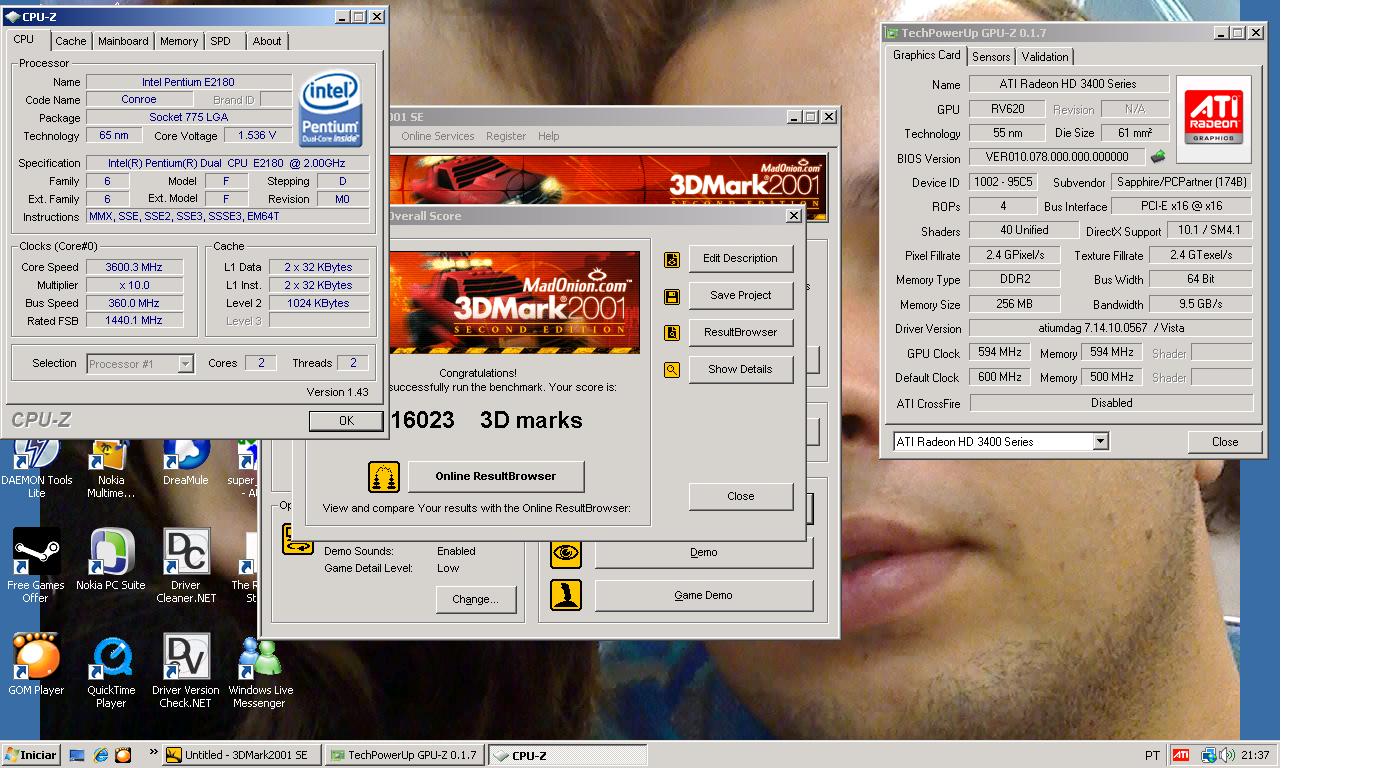Click the ResultBrowser button
The image size is (1378, 768).
click(x=740, y=333)
